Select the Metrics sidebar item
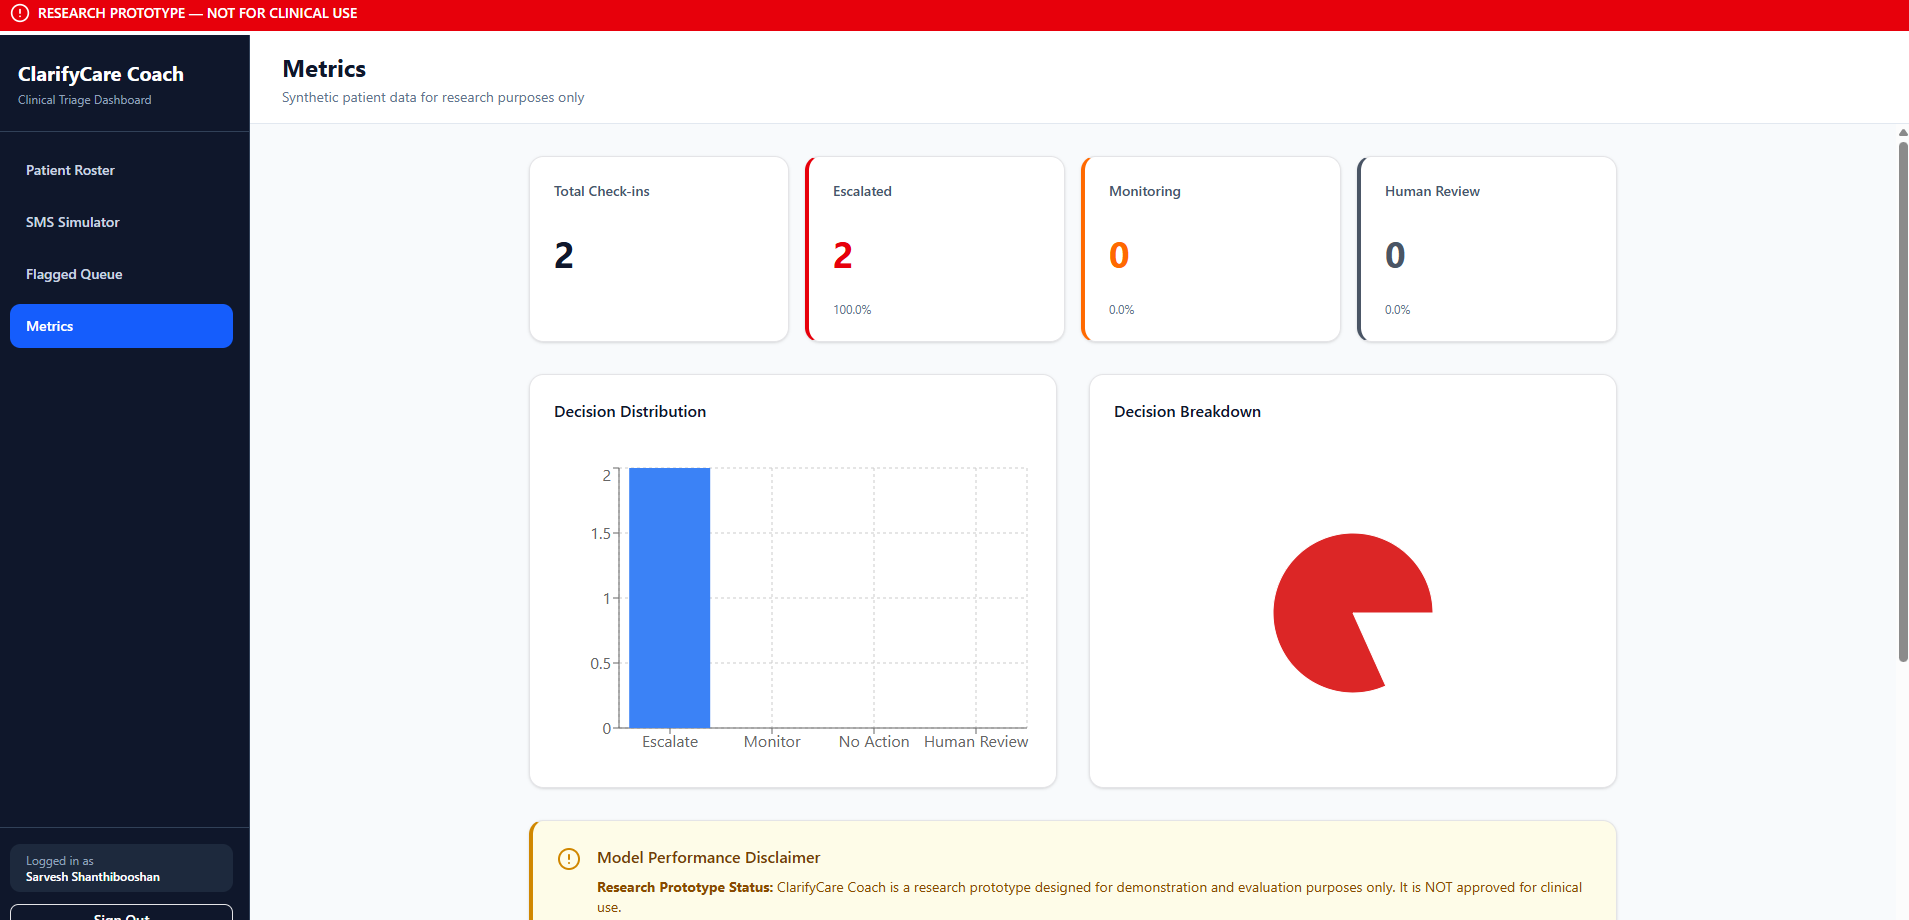The width and height of the screenshot is (1909, 920). (x=121, y=326)
